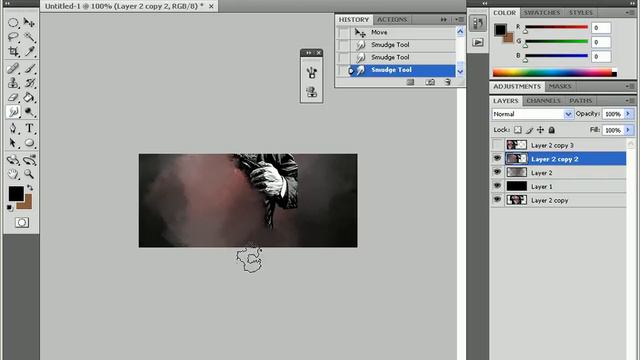This screenshot has height=360, width=640.
Task: Select the Move tool in toolbox
Action: click(x=29, y=22)
